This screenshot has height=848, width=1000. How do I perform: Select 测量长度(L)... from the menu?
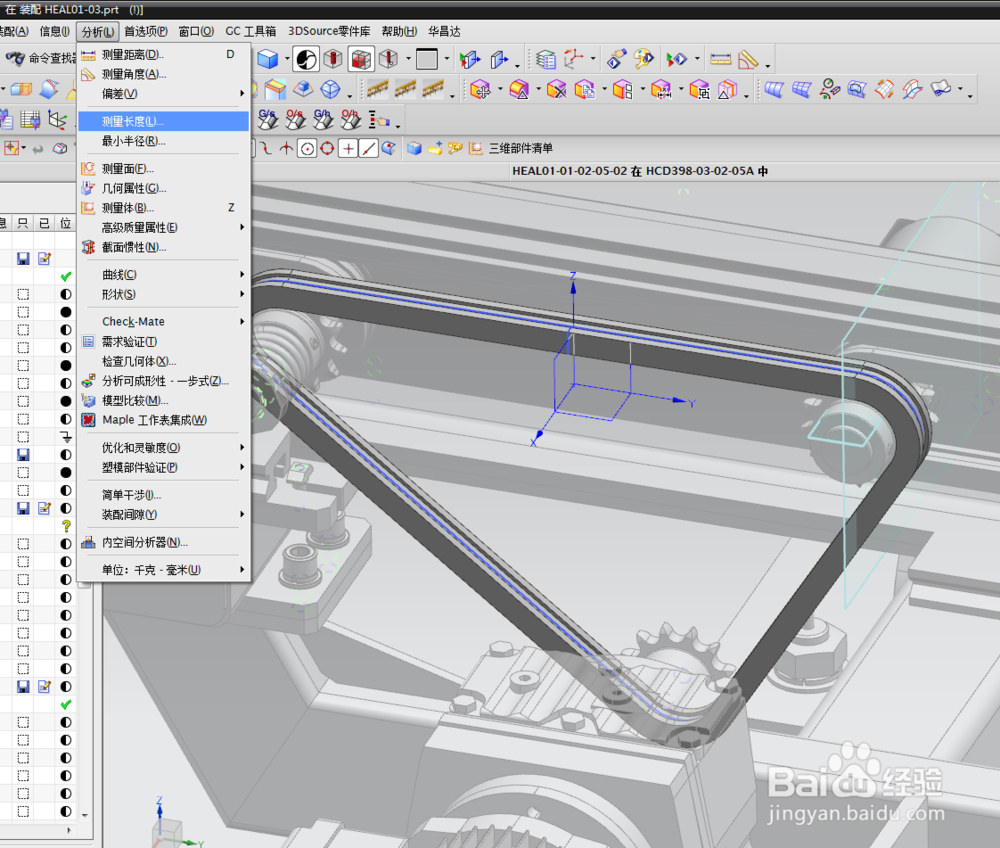coord(163,121)
